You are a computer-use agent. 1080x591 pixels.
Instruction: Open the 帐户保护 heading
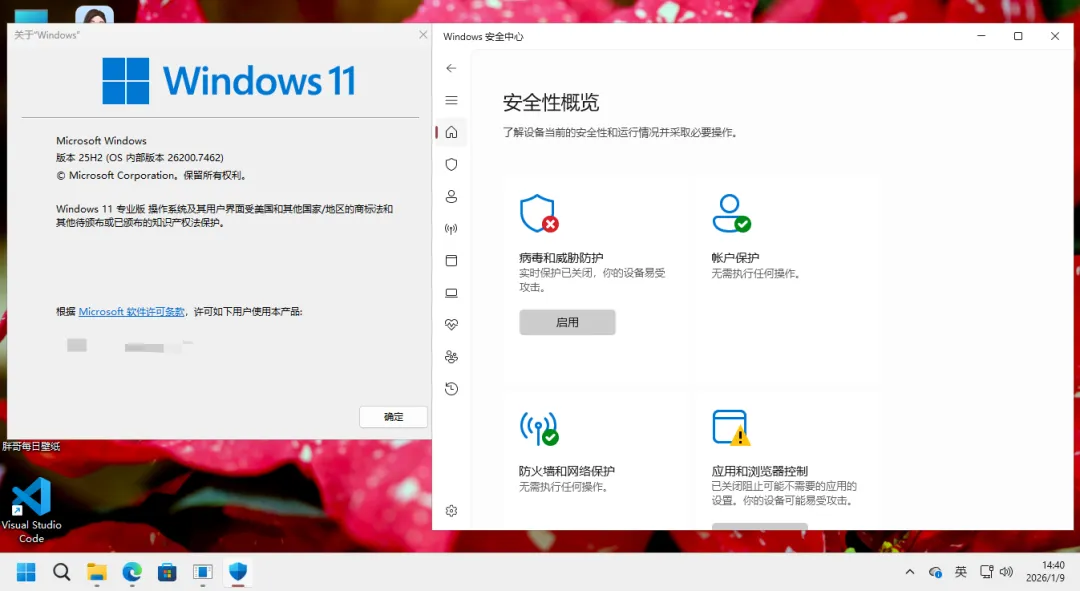coord(735,258)
